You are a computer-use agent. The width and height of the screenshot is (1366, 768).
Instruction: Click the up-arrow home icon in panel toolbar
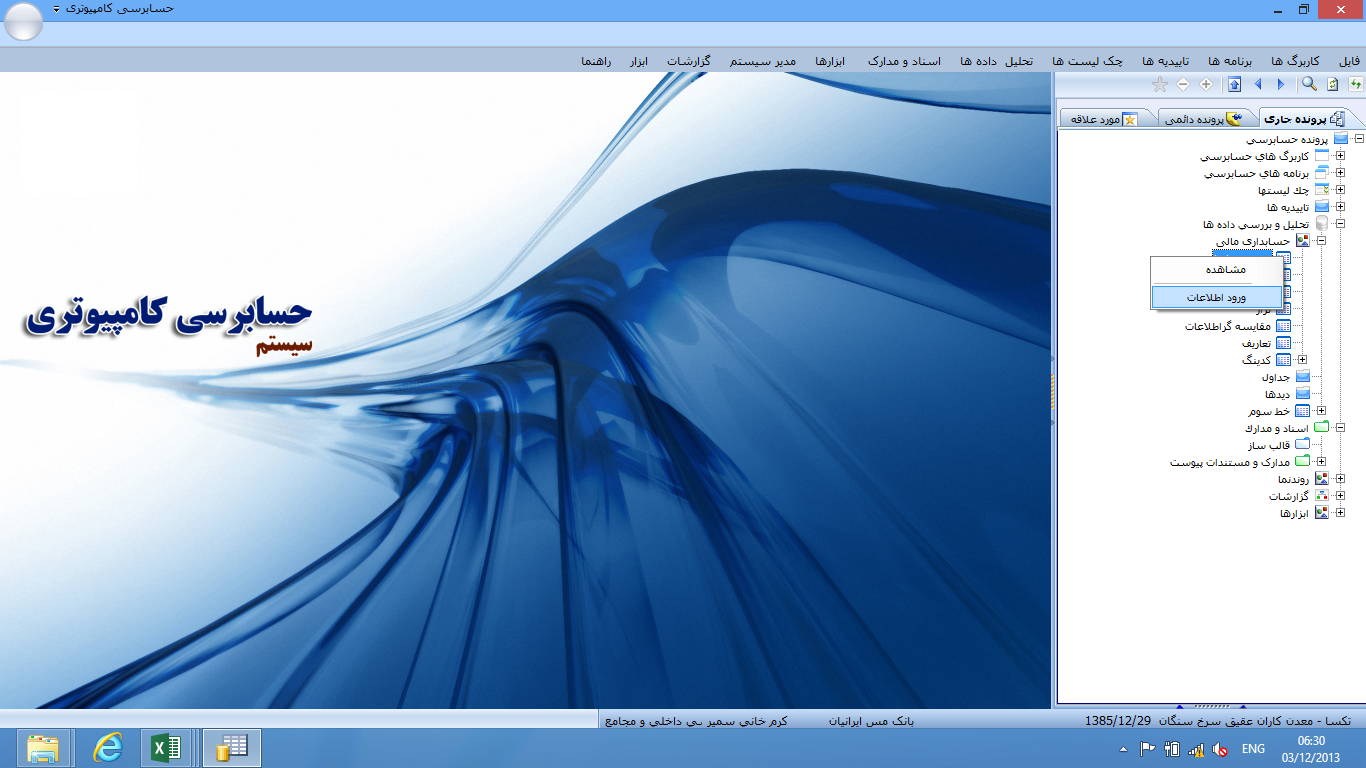click(1235, 85)
